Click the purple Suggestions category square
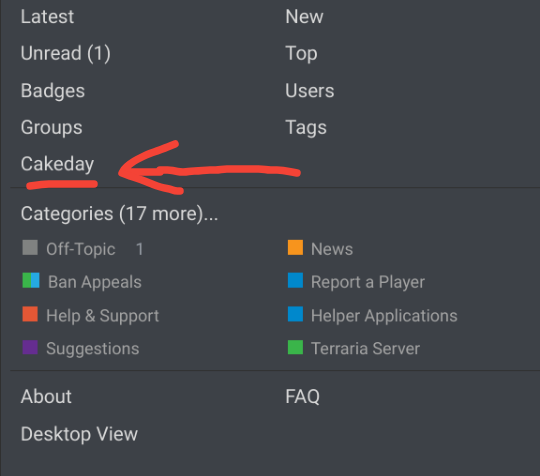Image resolution: width=540 pixels, height=476 pixels. 30,348
